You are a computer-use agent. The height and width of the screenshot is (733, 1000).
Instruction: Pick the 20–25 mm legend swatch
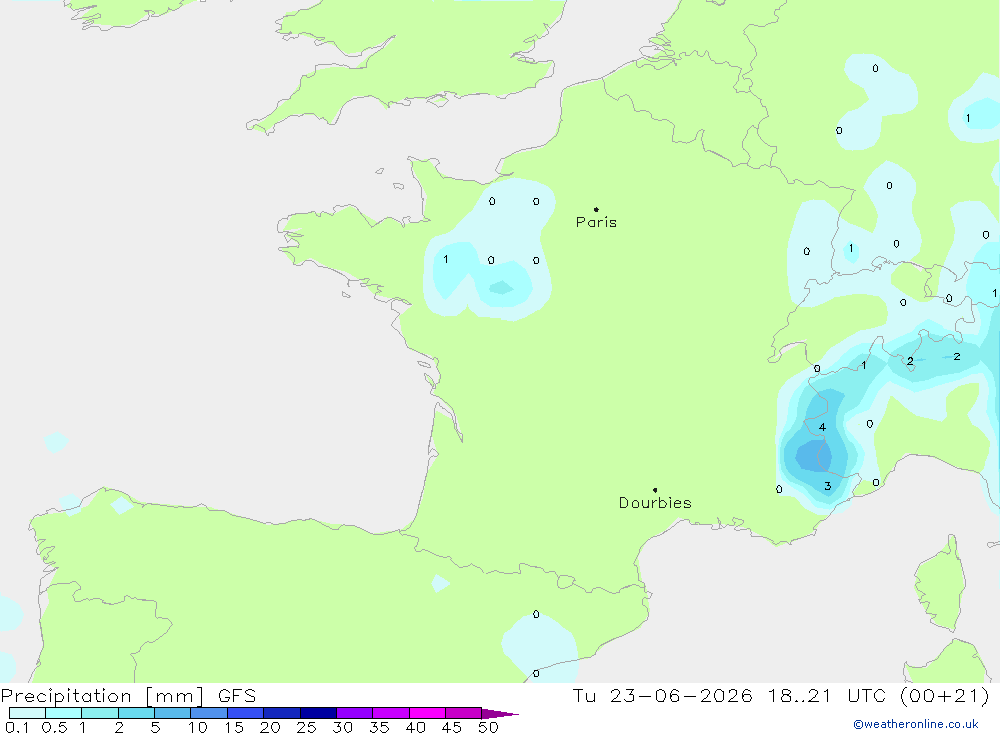(282, 713)
